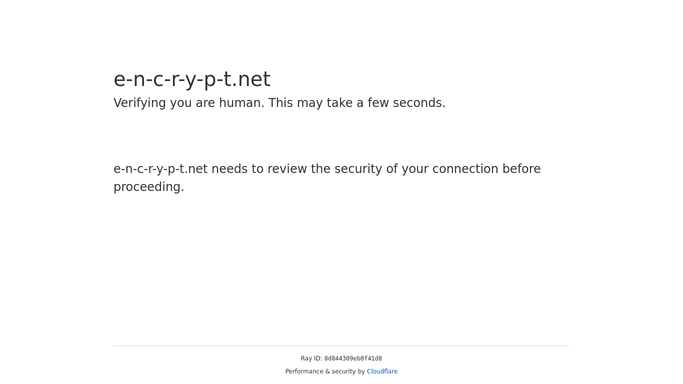Click the word 'Verifying' in the subheading
The image size is (683, 384).
[140, 103]
